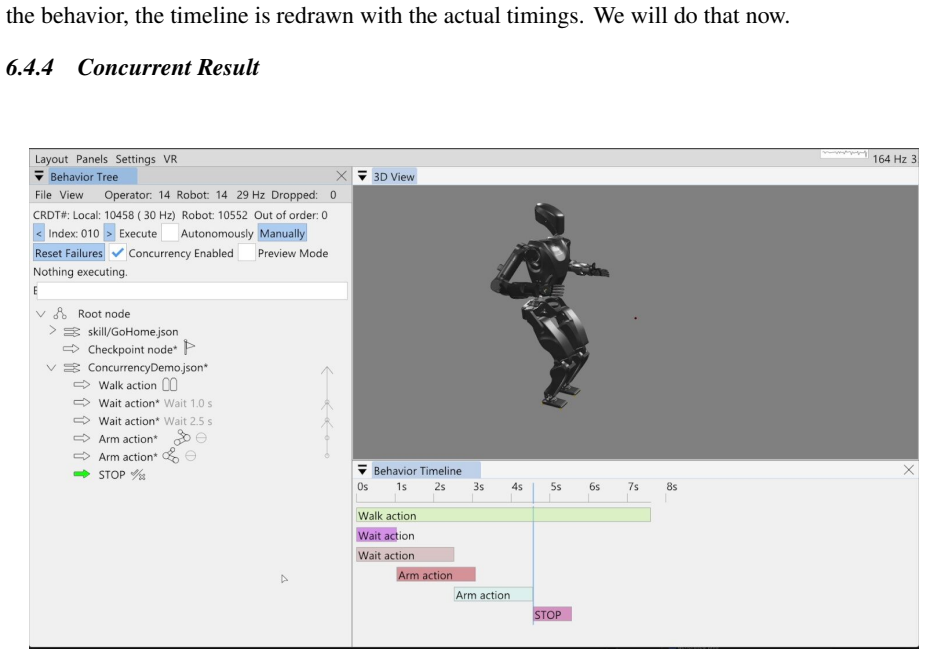The image size is (925, 655).
Task: Click the Root node tree icon
Action: [60, 313]
